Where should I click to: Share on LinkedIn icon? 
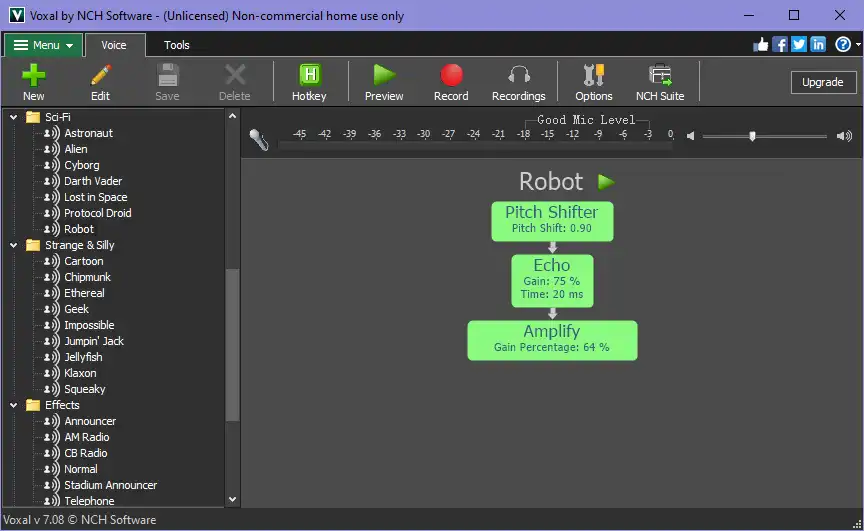[x=818, y=45]
